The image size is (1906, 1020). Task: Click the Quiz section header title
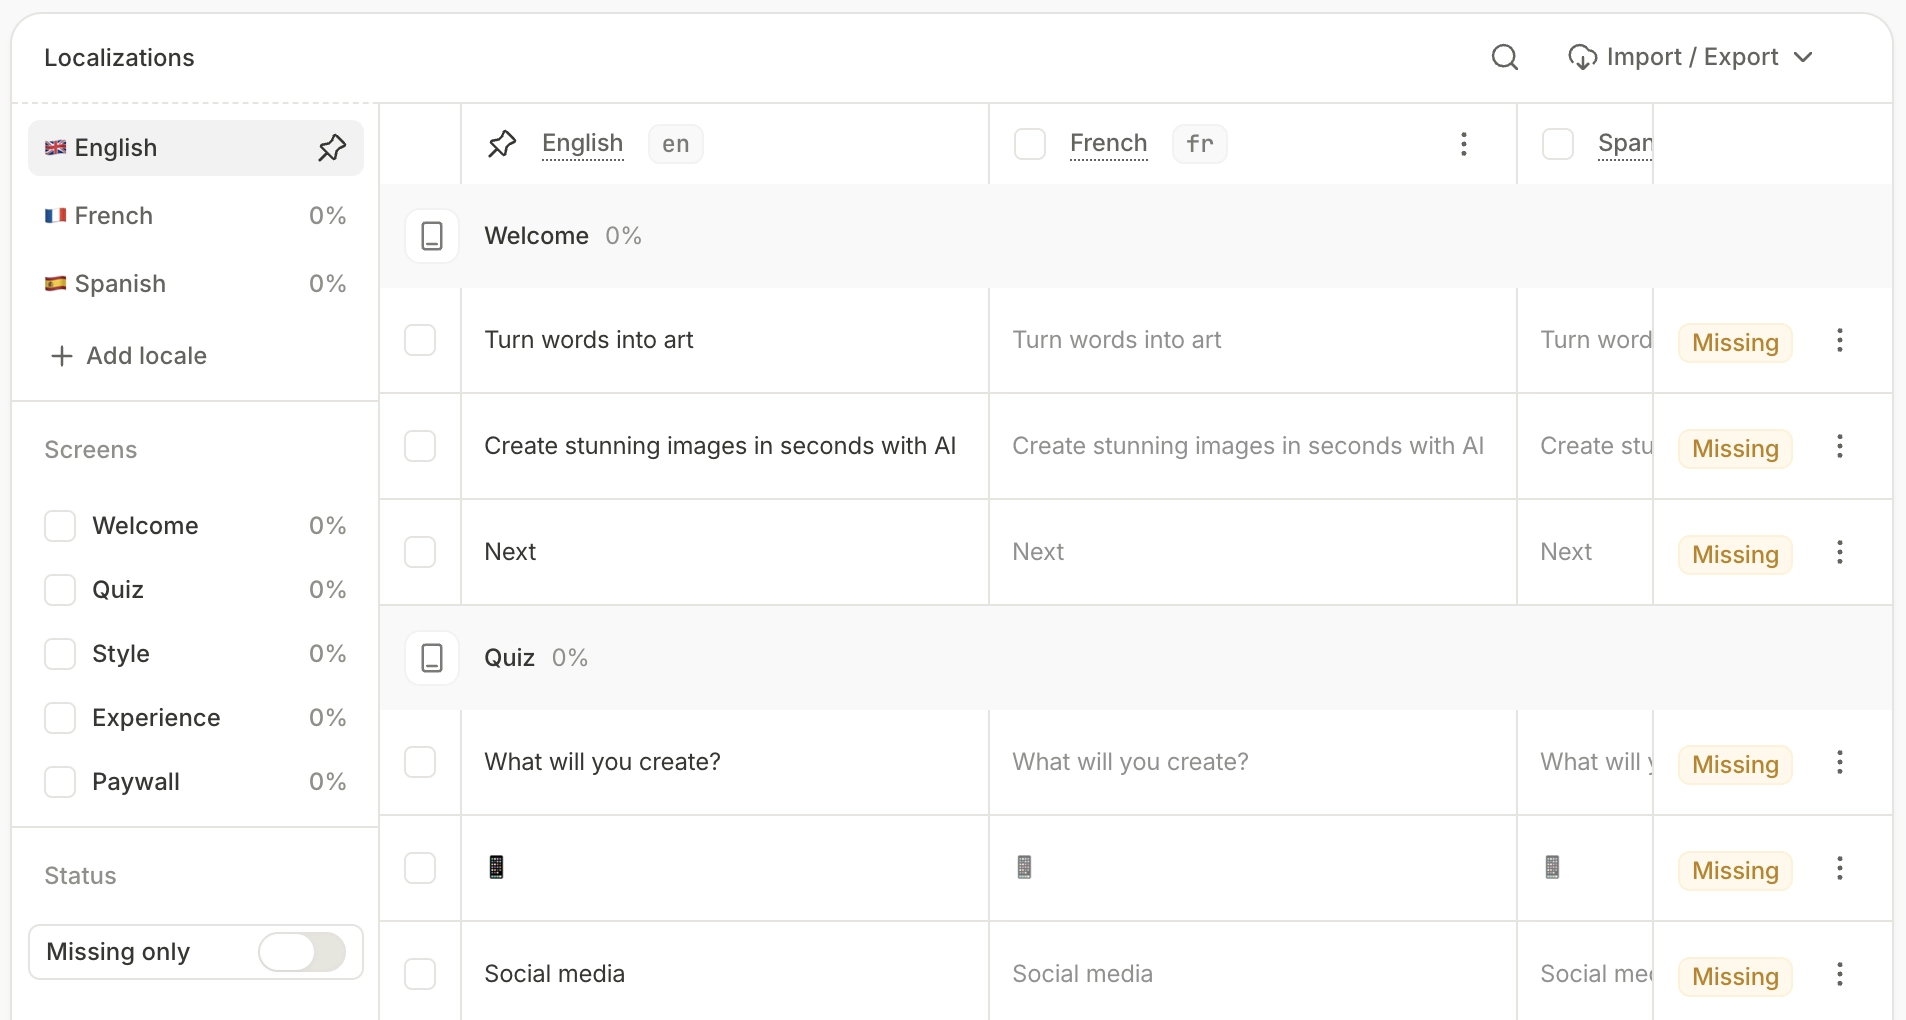[x=510, y=658]
